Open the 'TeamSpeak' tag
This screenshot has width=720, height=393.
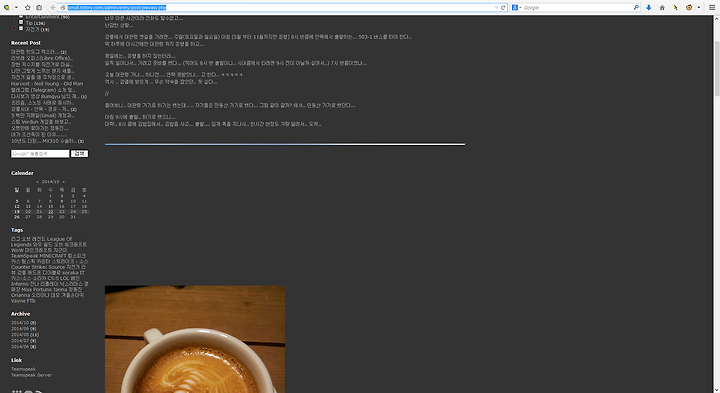(x=24, y=256)
